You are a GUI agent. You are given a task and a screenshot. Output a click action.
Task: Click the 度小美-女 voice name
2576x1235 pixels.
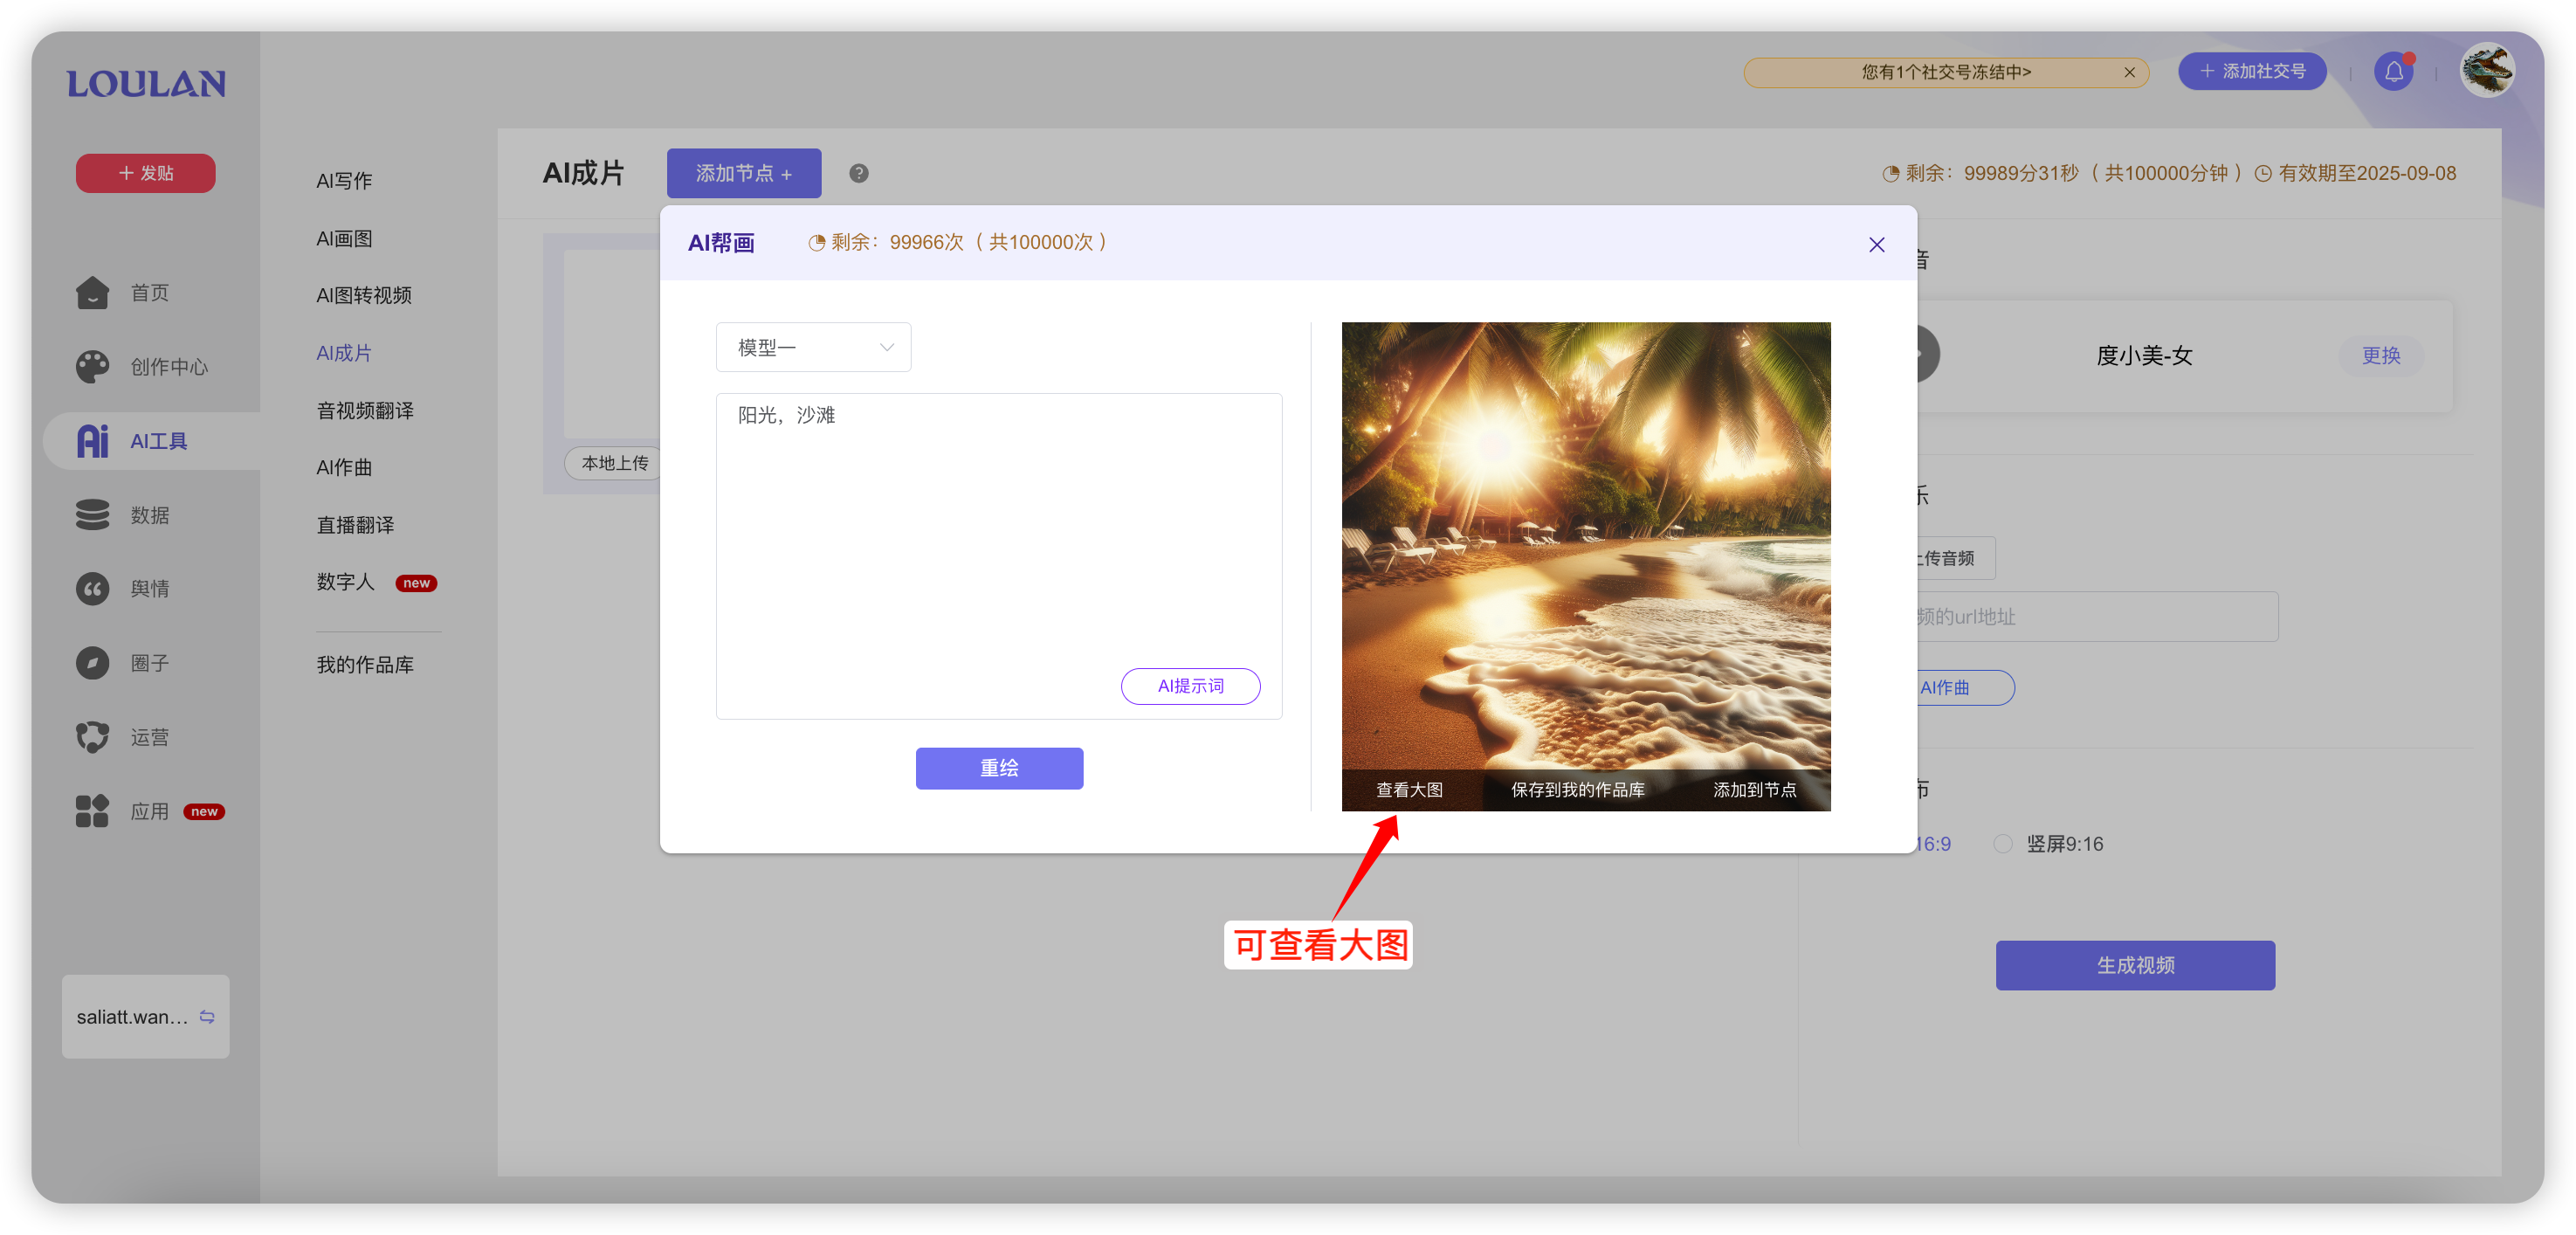tap(2144, 356)
